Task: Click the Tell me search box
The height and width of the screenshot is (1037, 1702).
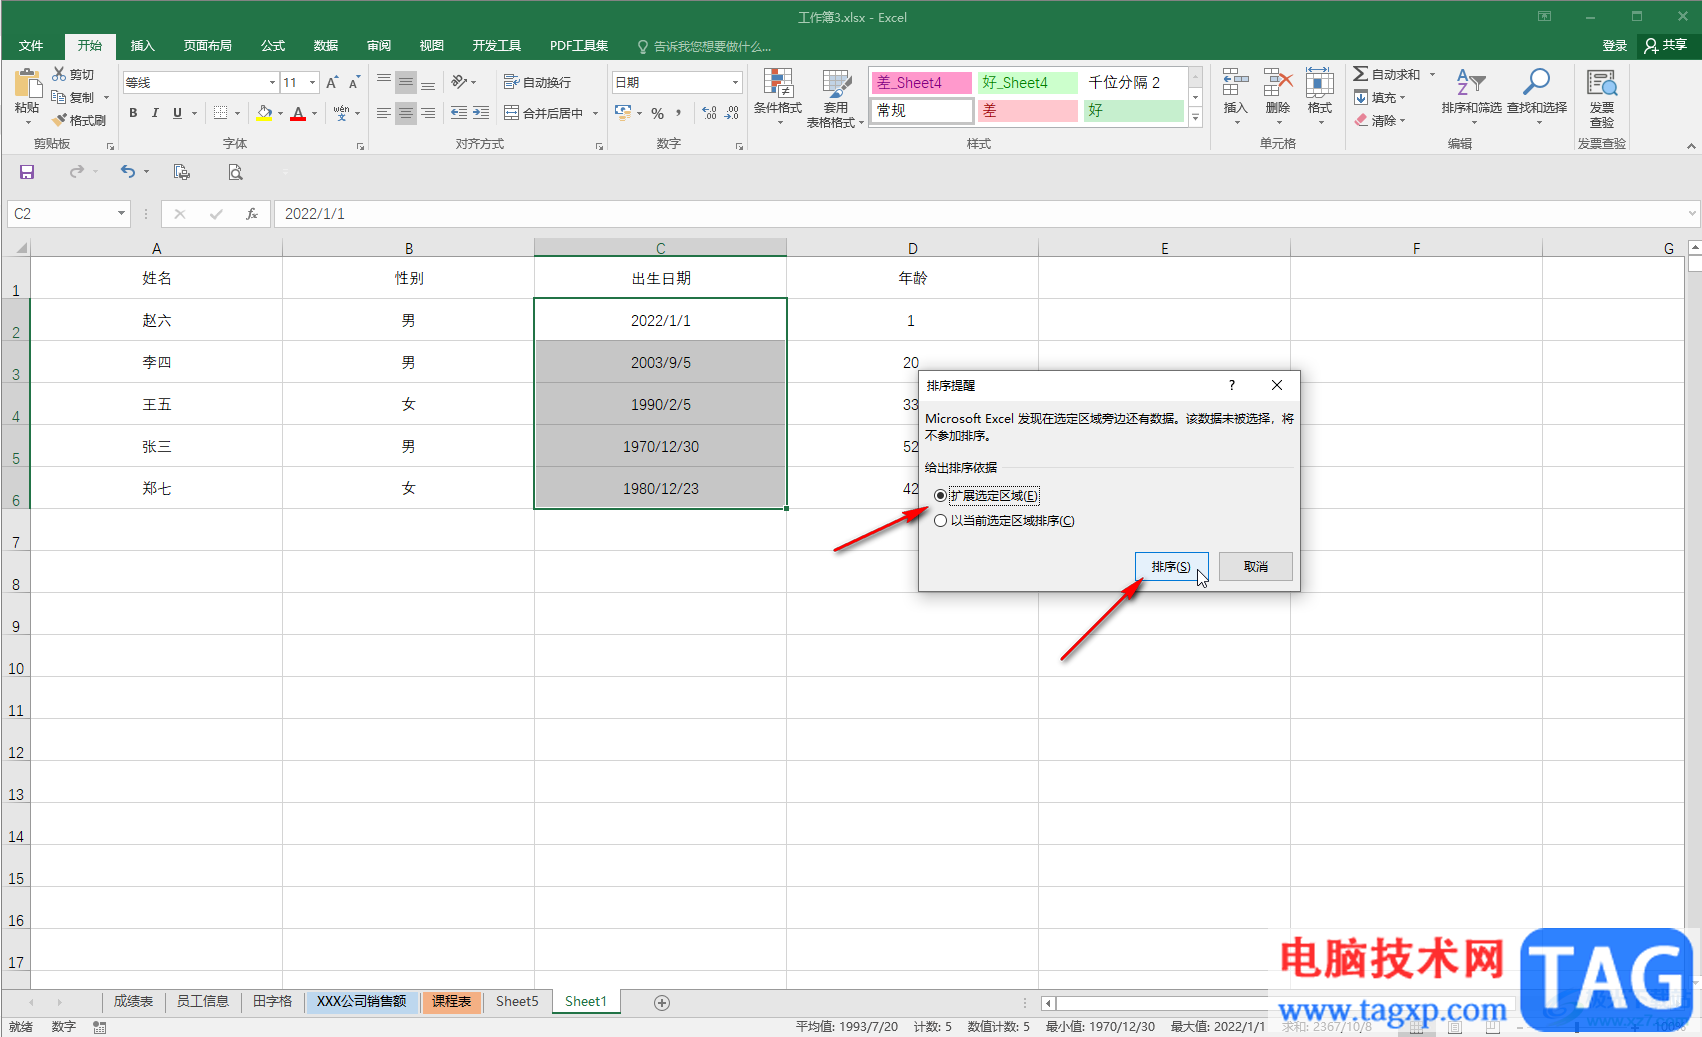Action: pyautogui.click(x=704, y=46)
